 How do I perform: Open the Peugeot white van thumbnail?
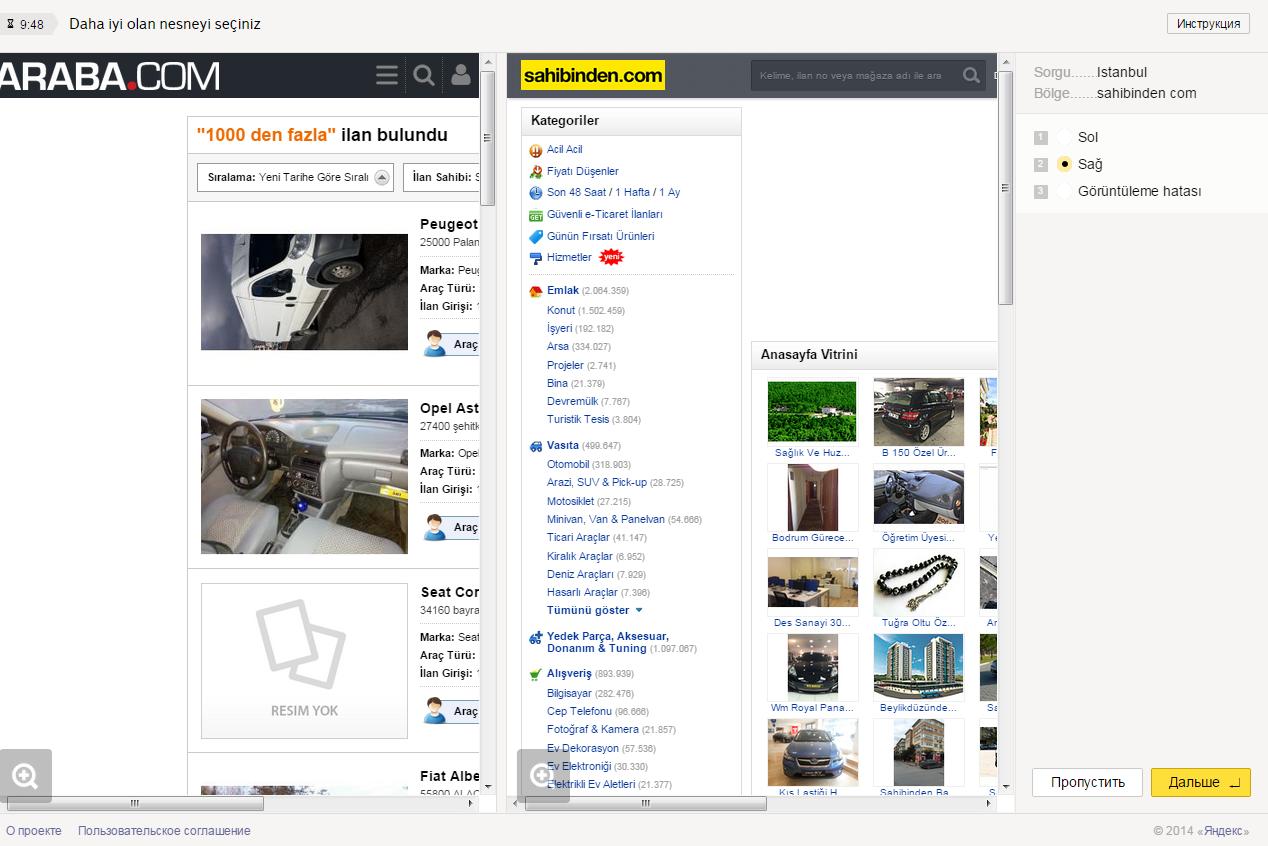click(x=304, y=292)
